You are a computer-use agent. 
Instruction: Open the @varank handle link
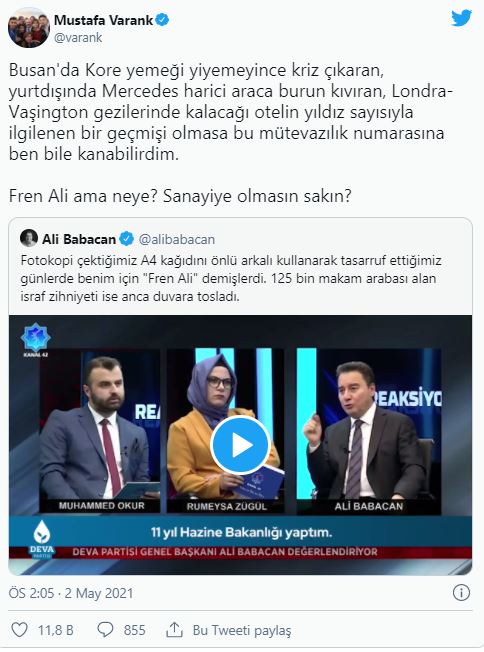point(78,37)
